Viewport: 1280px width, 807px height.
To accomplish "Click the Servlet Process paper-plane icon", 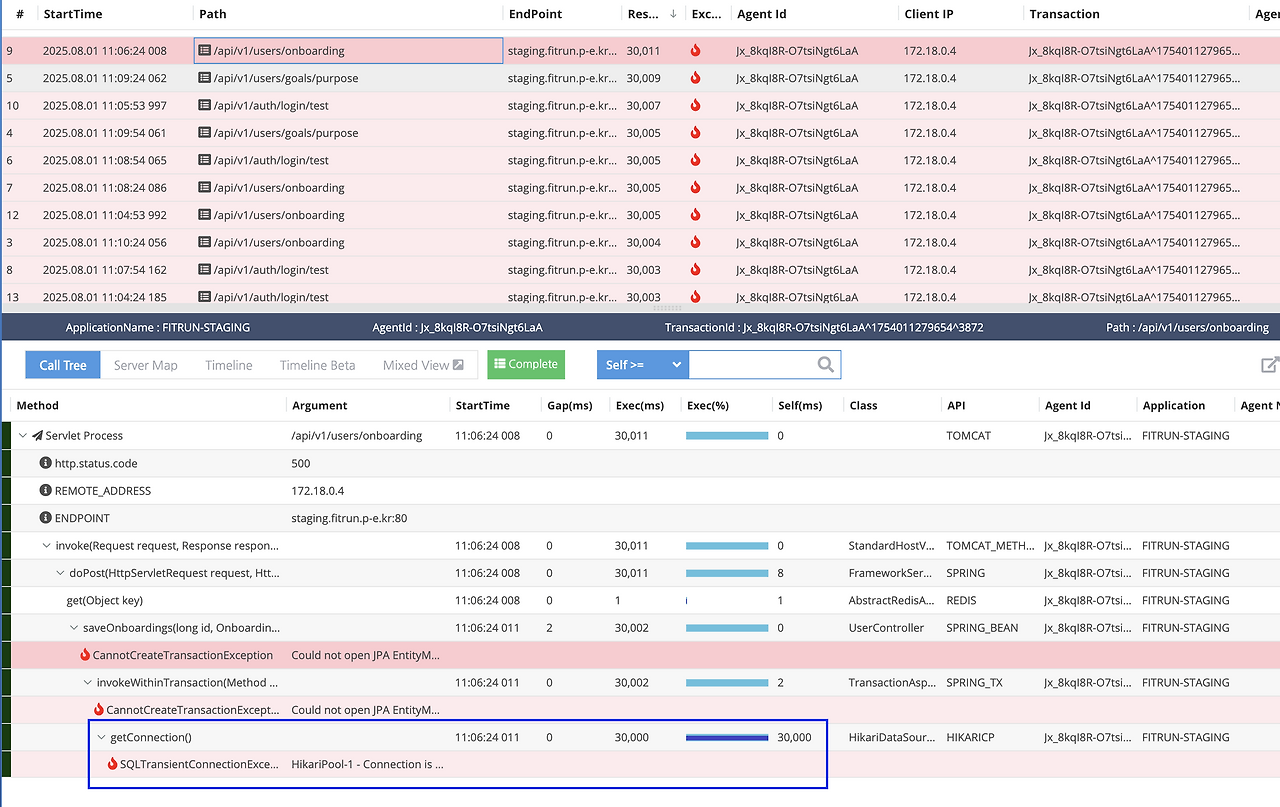I will click(x=37, y=436).
